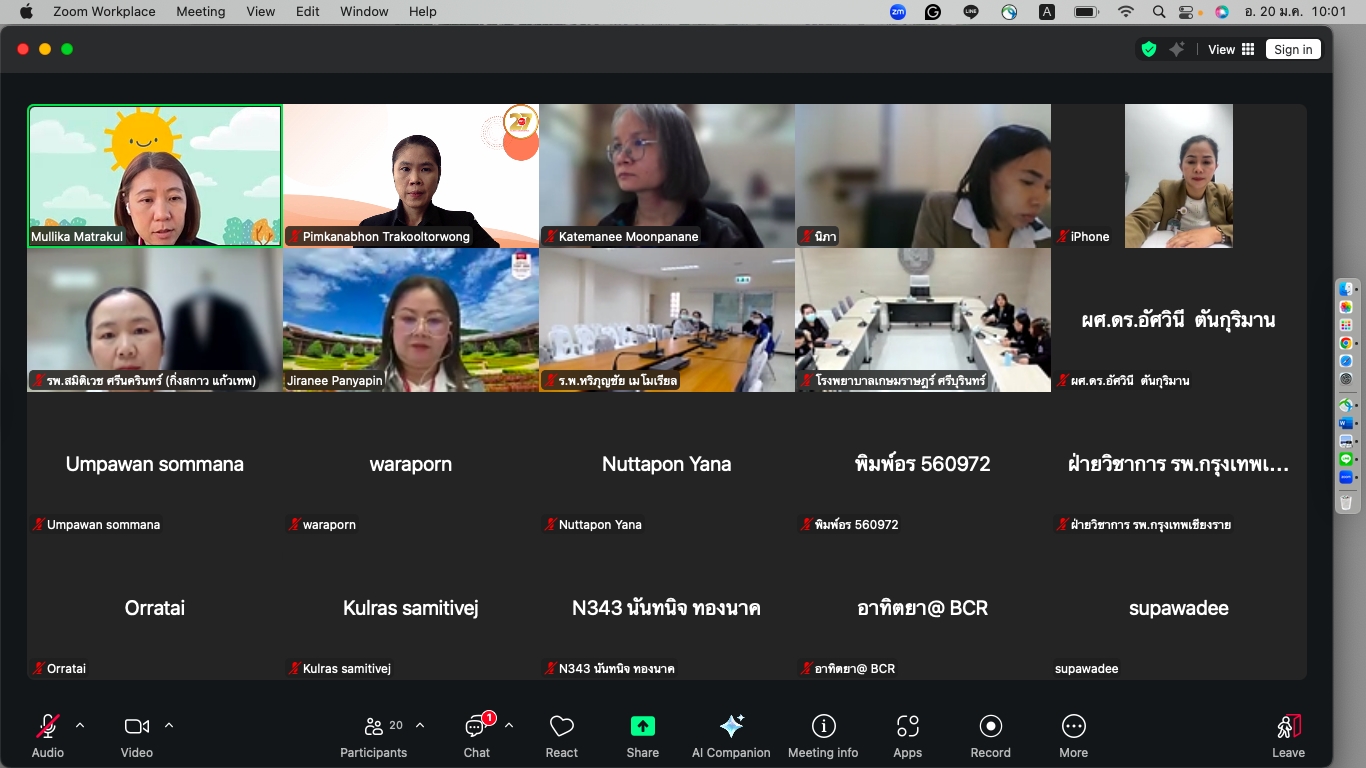Click the green encryption shield icon
This screenshot has height=768, width=1366.
click(1149, 49)
